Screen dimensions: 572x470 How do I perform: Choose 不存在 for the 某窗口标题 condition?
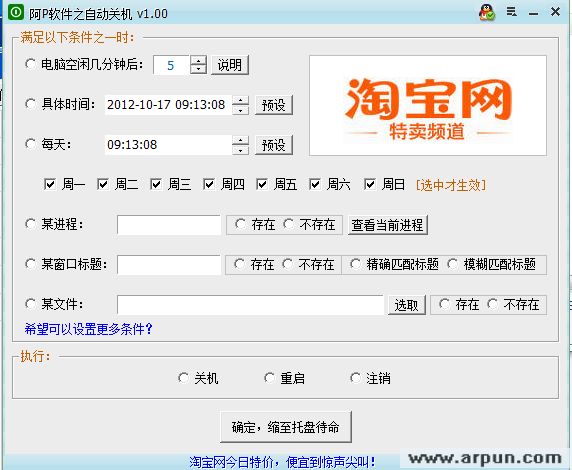[x=309, y=264]
